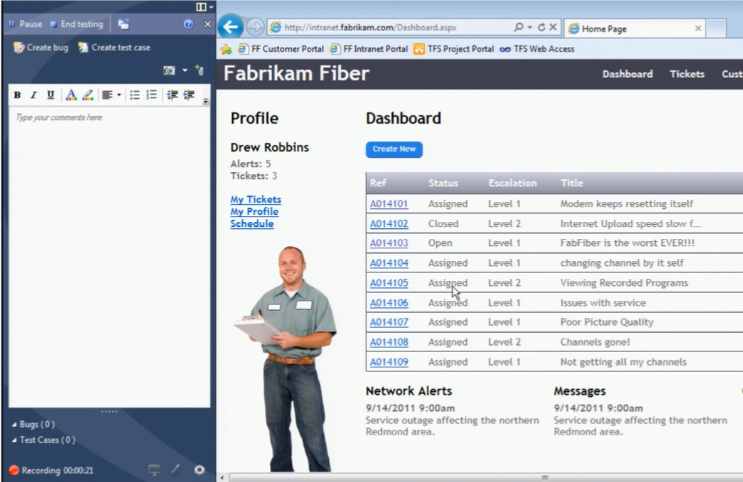Open ticket A014103

389,243
